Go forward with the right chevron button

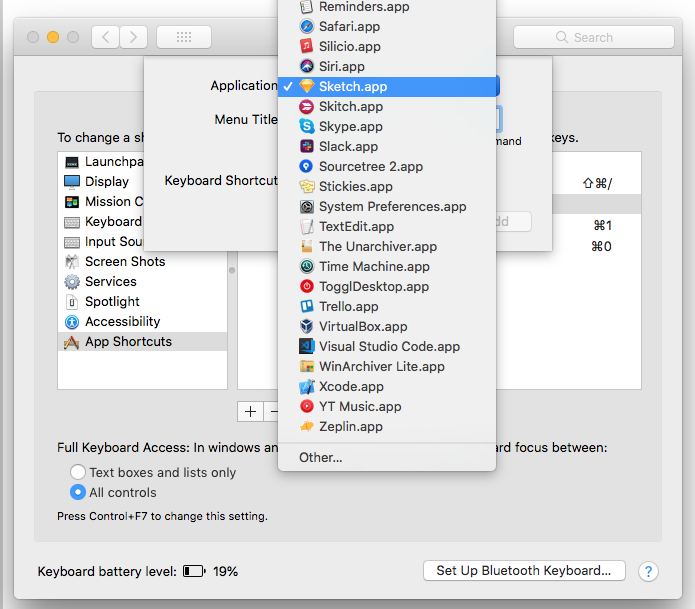[x=133, y=37]
